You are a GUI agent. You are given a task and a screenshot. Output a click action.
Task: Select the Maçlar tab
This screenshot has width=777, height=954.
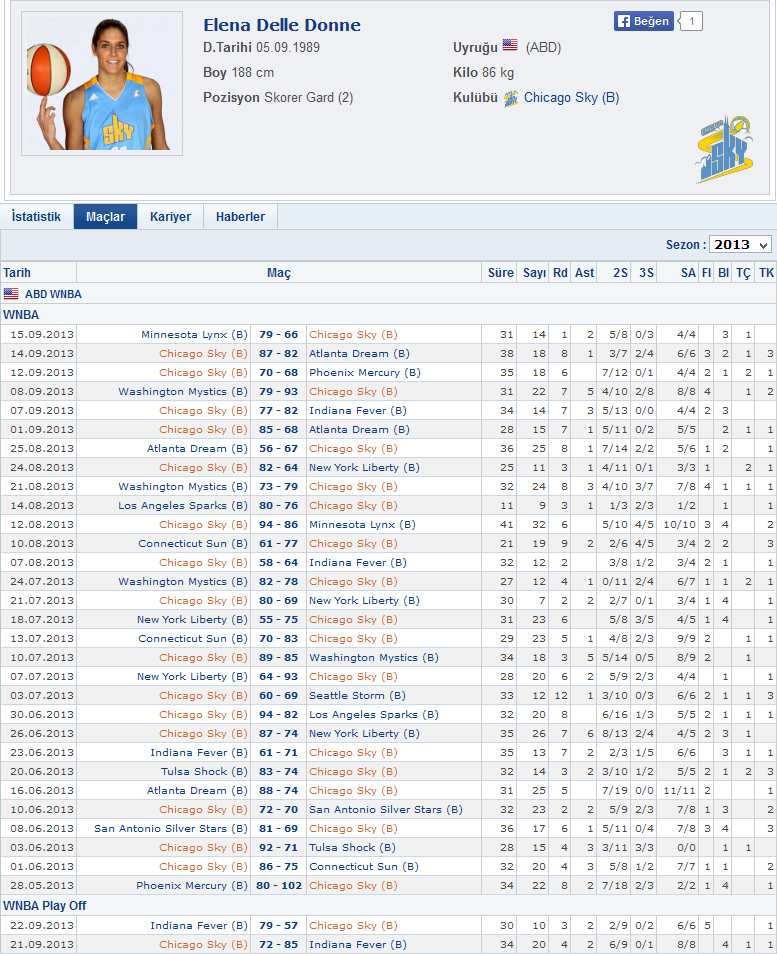(105, 217)
